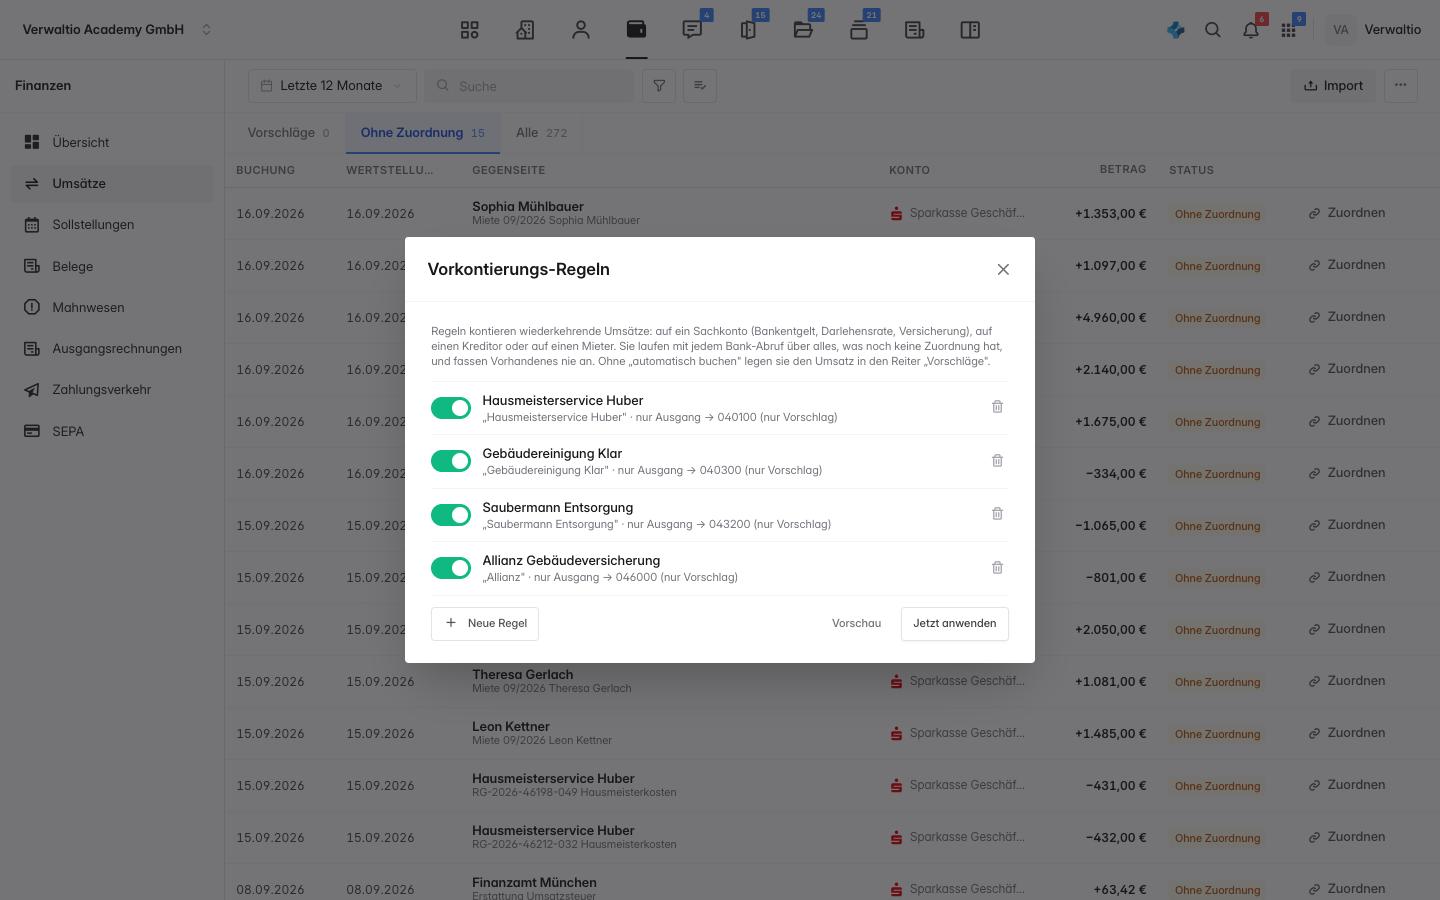Click the Vorschau button
This screenshot has height=900, width=1440.
coord(856,624)
